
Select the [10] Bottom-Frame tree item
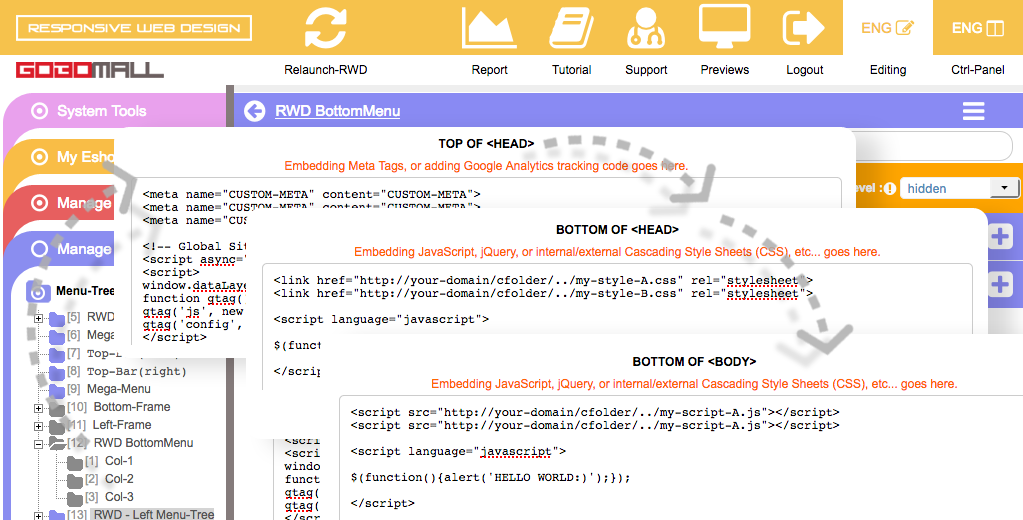(119, 407)
